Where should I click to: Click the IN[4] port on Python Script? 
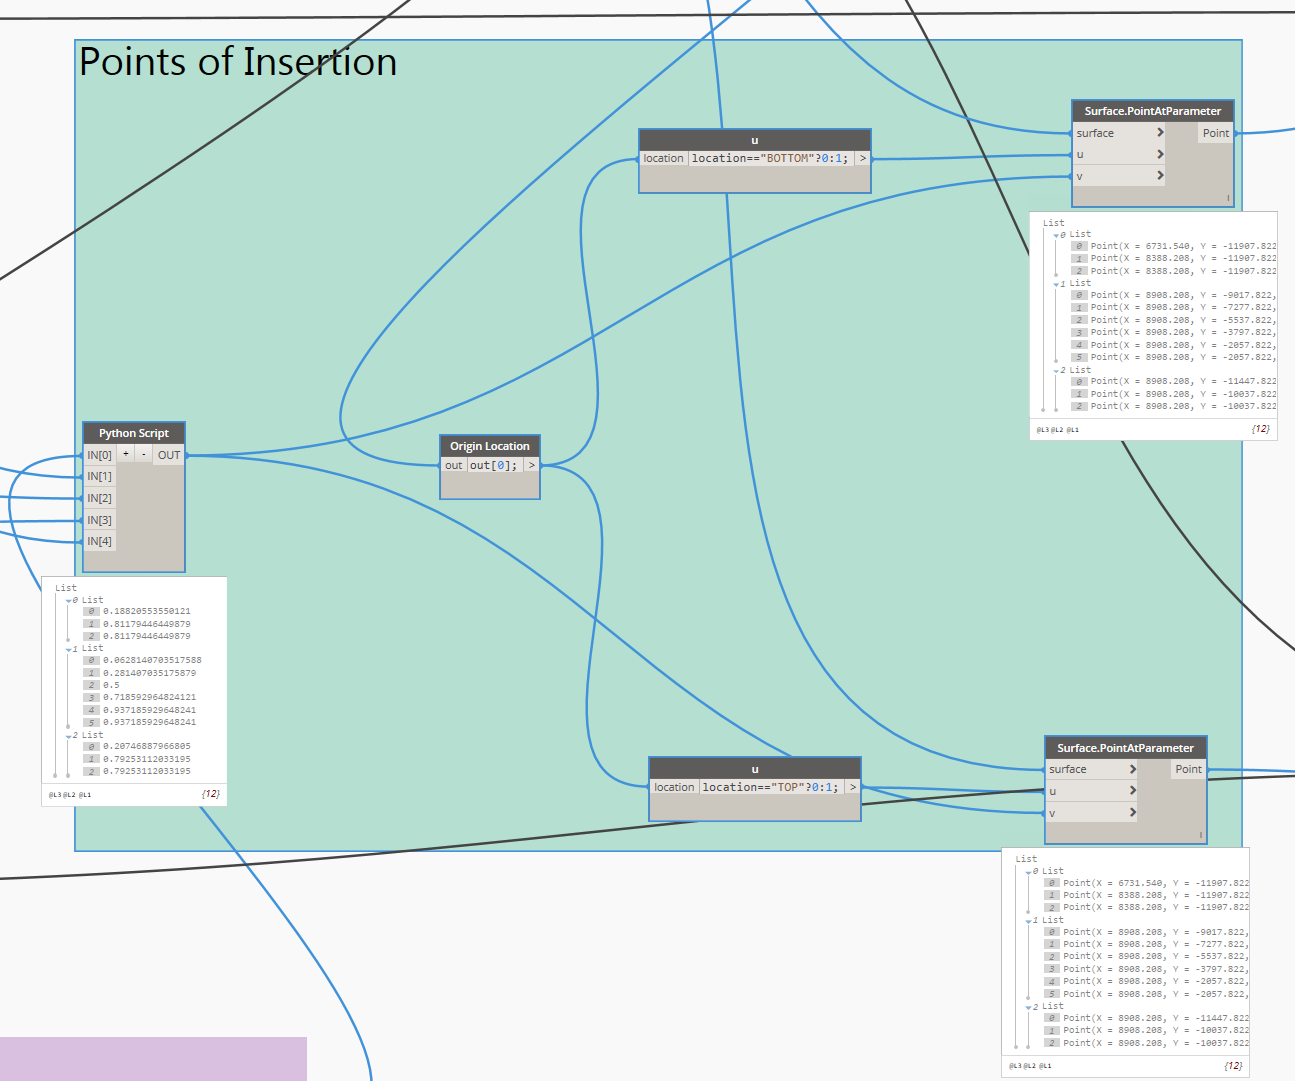(x=99, y=541)
